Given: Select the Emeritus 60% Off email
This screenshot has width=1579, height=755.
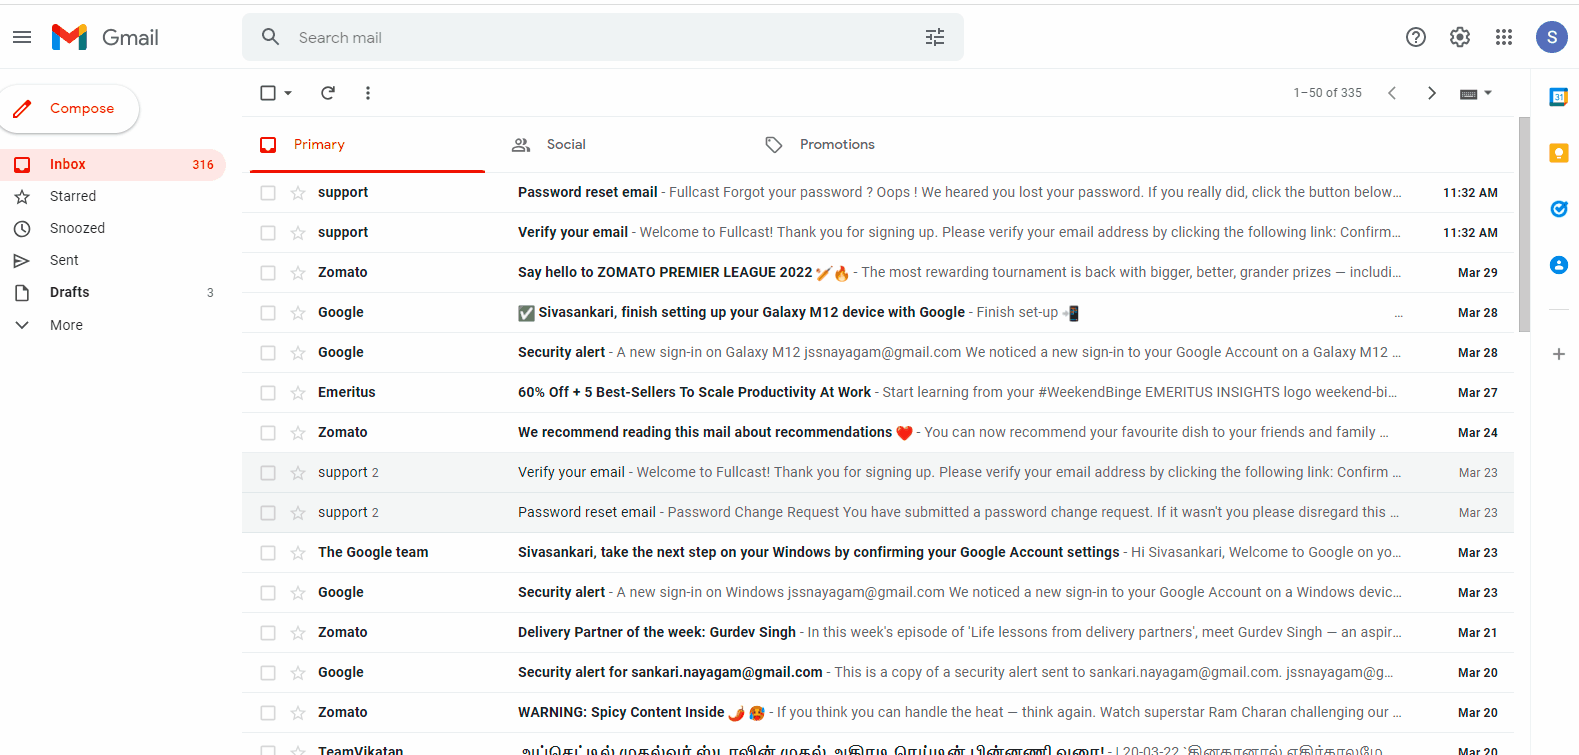Looking at the screenshot, I should point(268,393).
